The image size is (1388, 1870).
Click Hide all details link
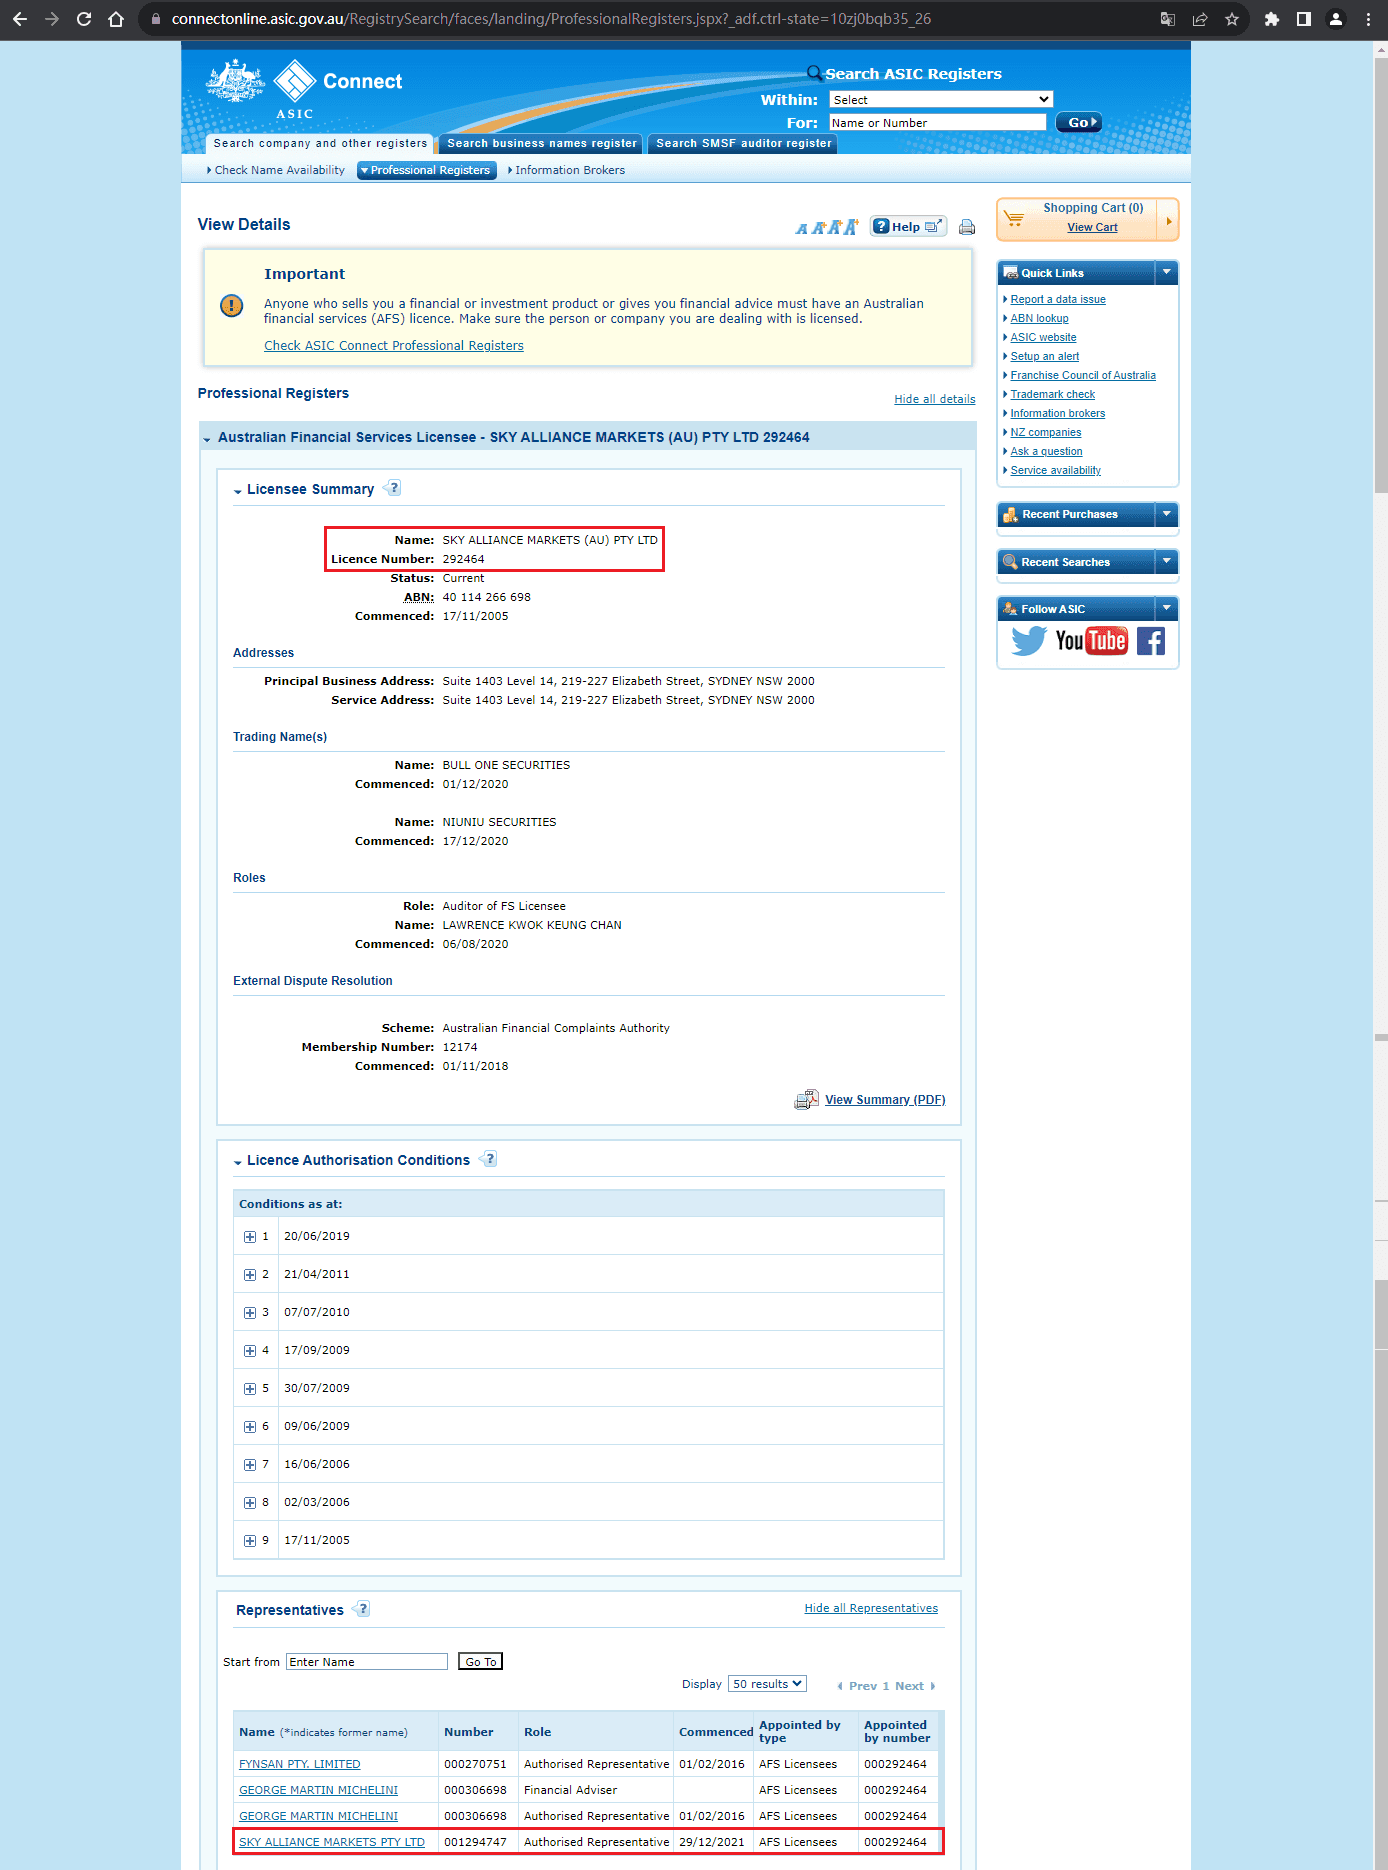935,399
